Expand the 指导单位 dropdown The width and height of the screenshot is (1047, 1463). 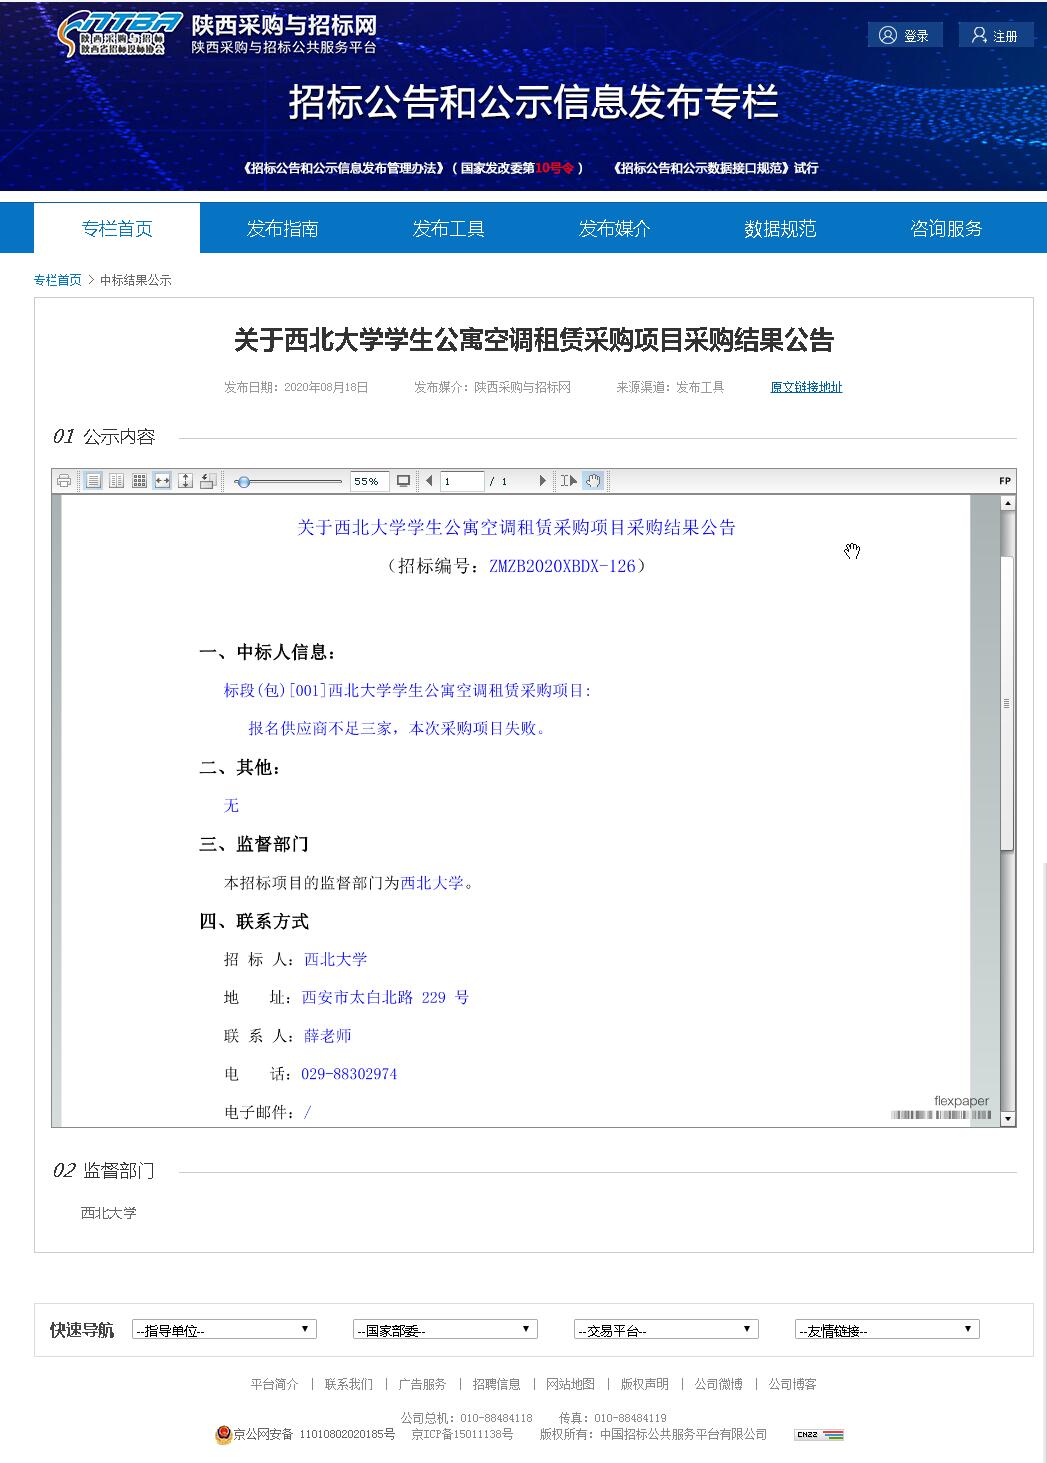coord(224,1330)
